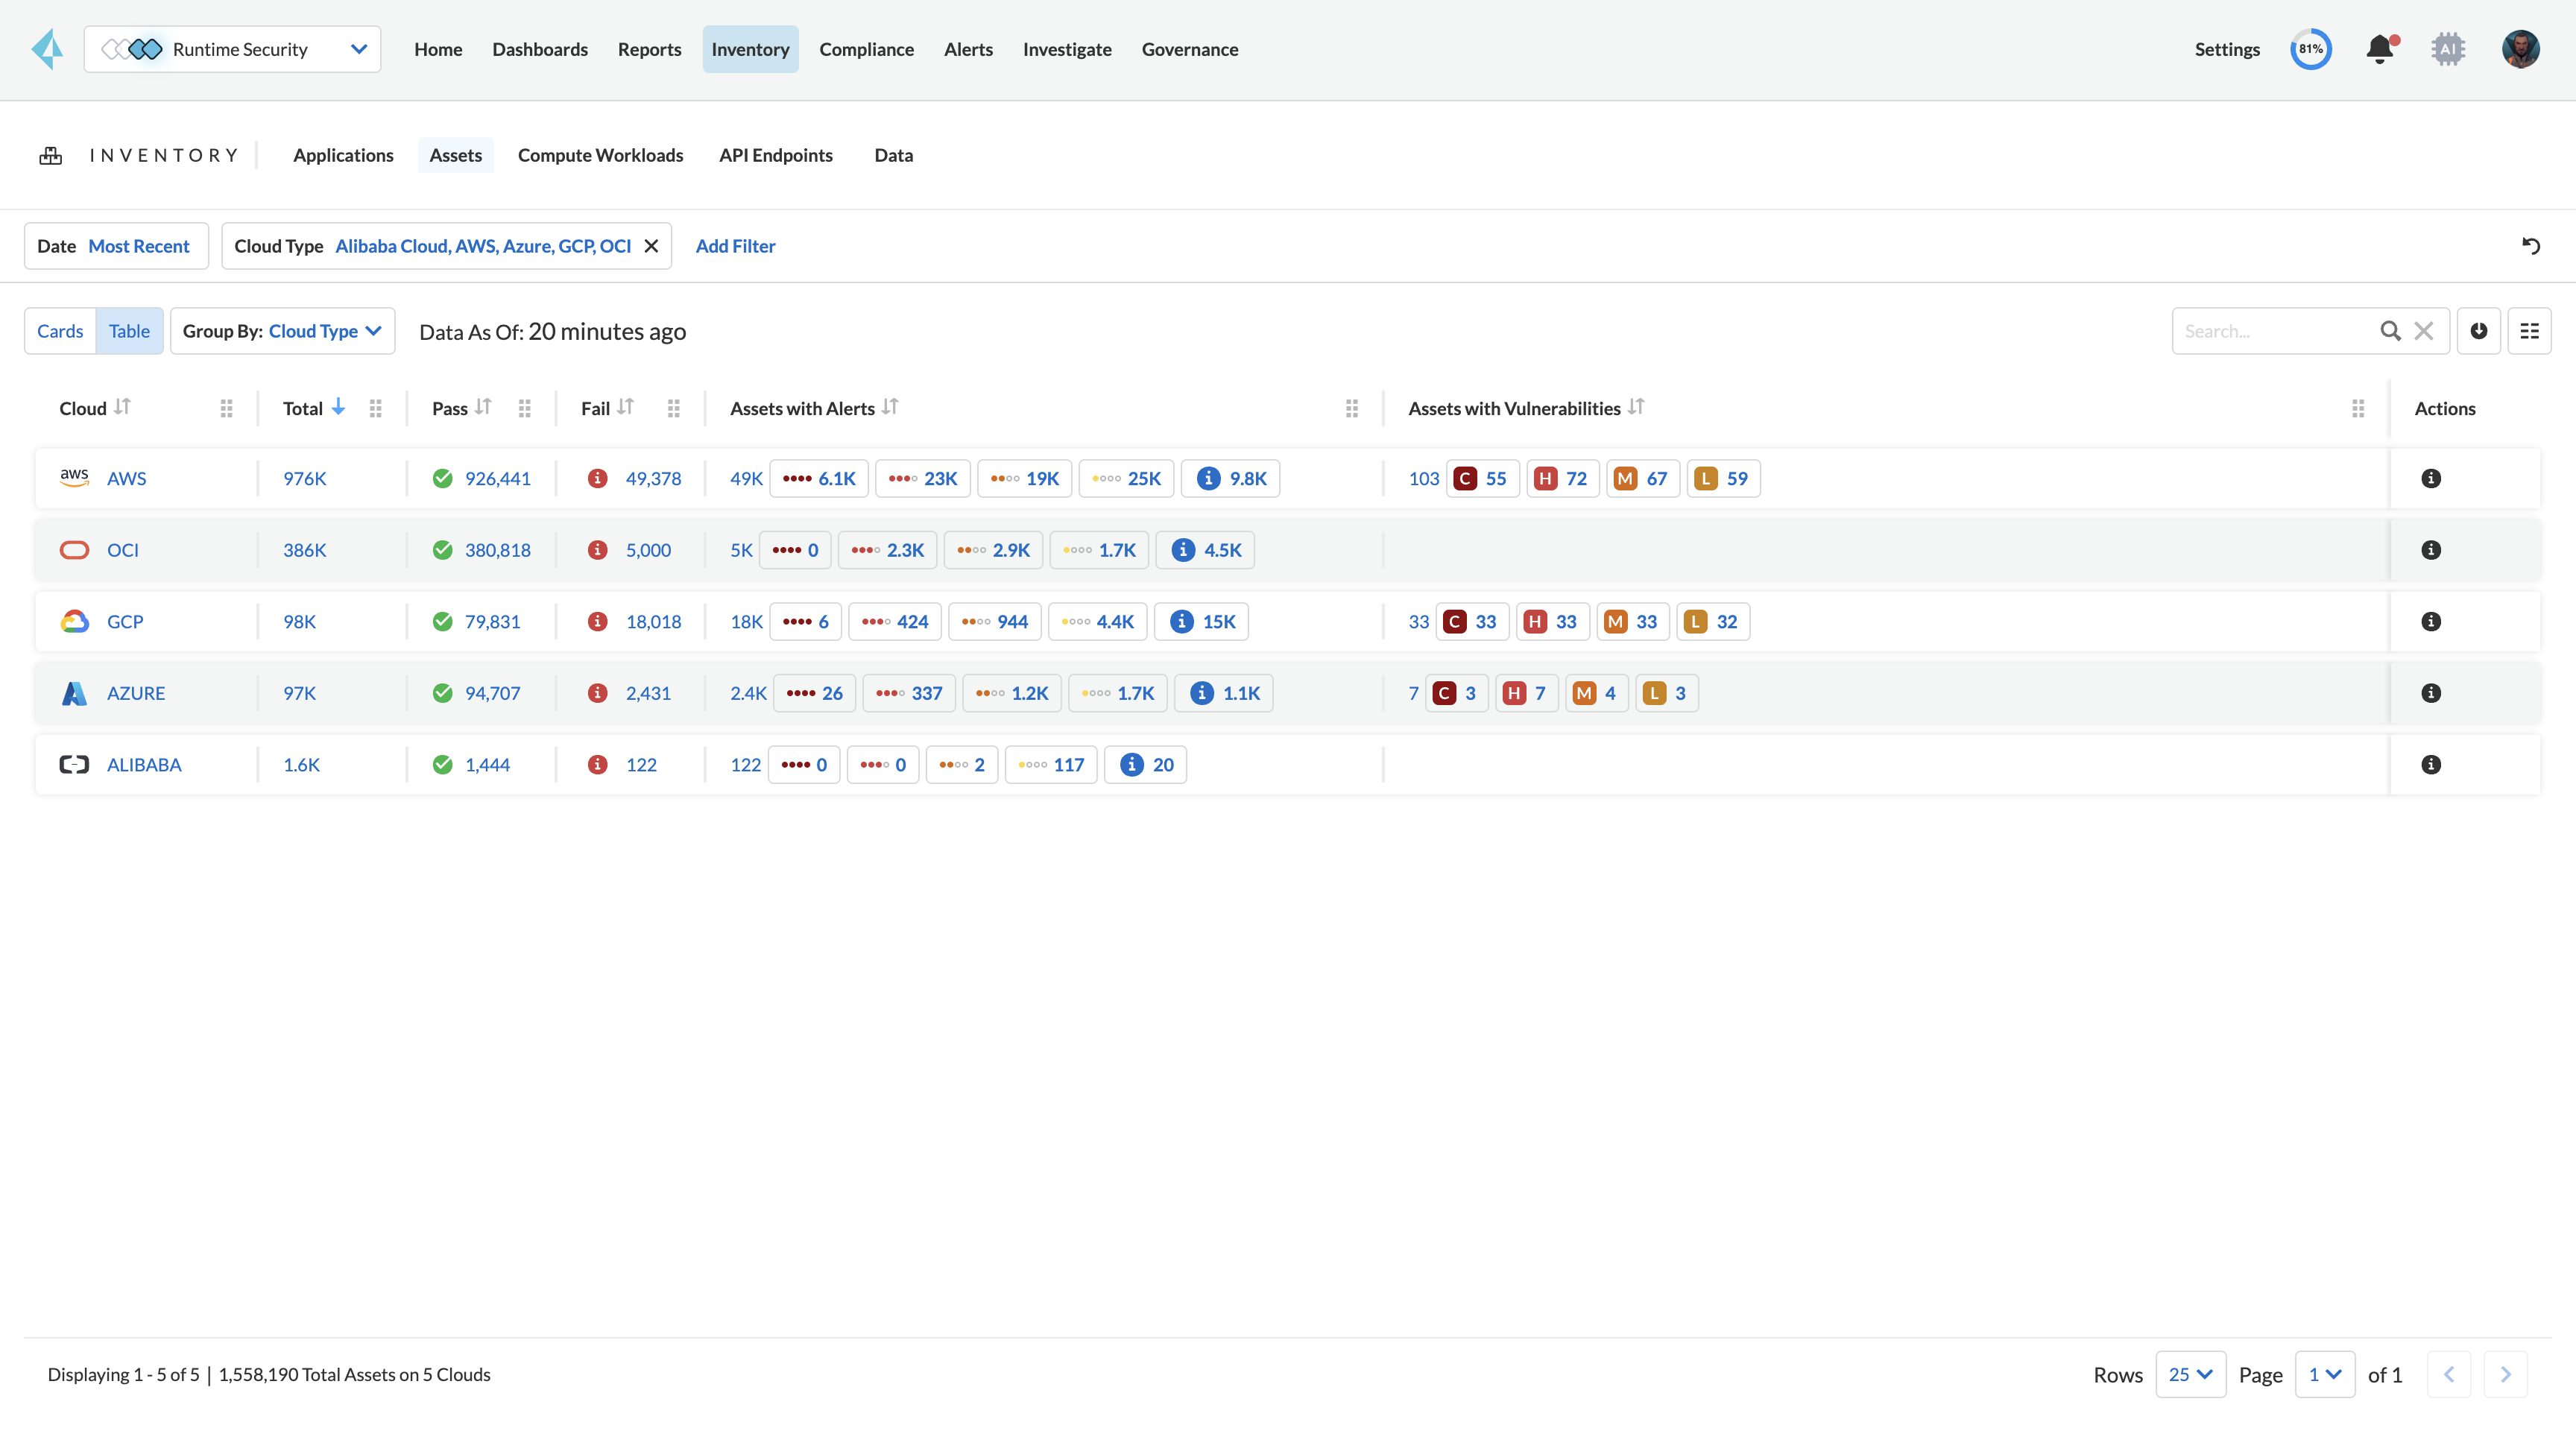Open the Rows per page dropdown
Viewport: 2576px width, 1431px height.
pyautogui.click(x=2190, y=1373)
